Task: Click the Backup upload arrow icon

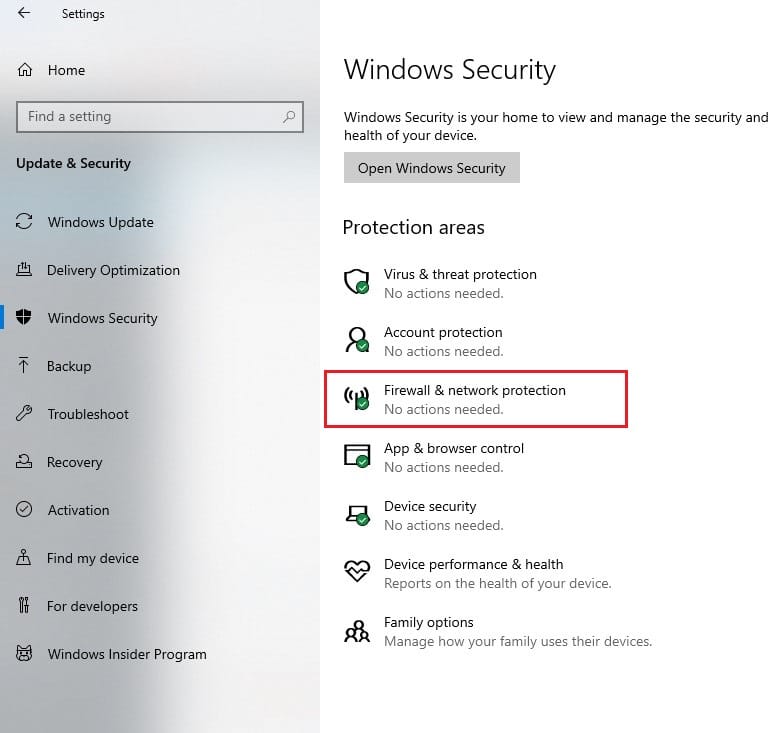Action: pyautogui.click(x=23, y=365)
